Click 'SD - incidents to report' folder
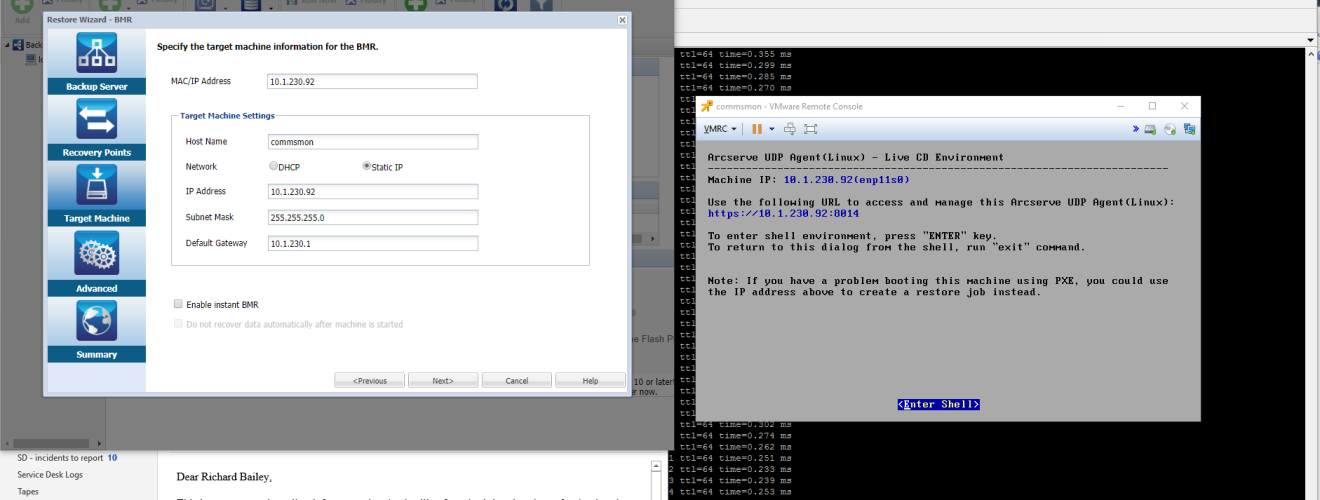The width and height of the screenshot is (1320, 500). 61,458
